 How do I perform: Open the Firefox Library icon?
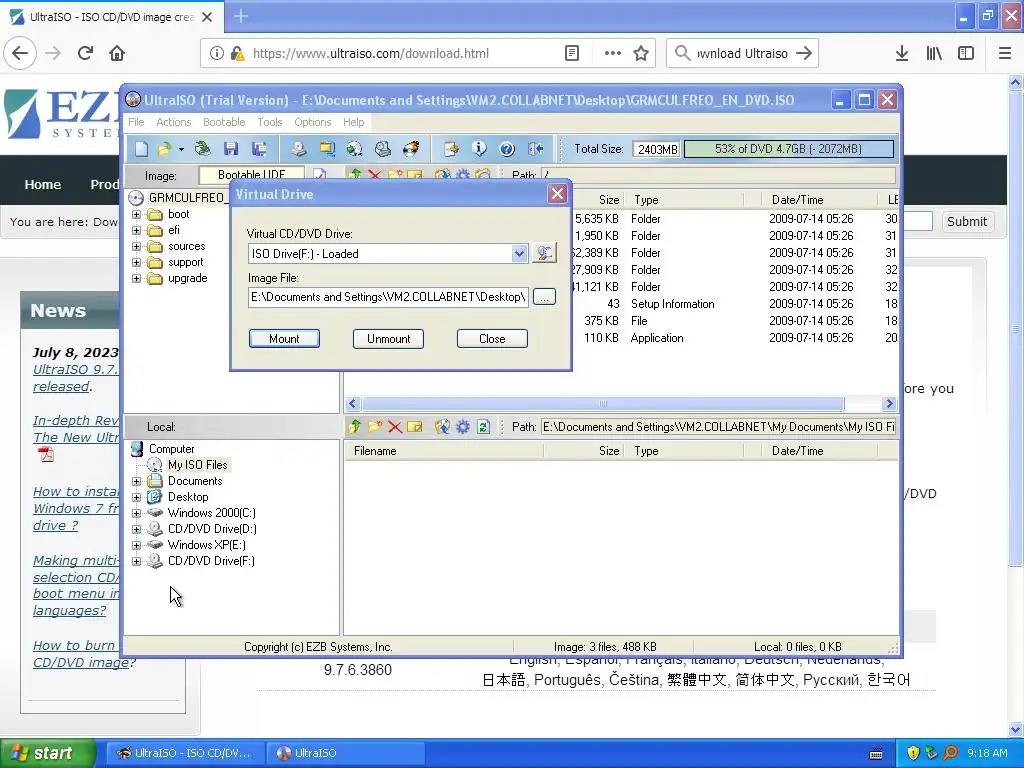(934, 54)
